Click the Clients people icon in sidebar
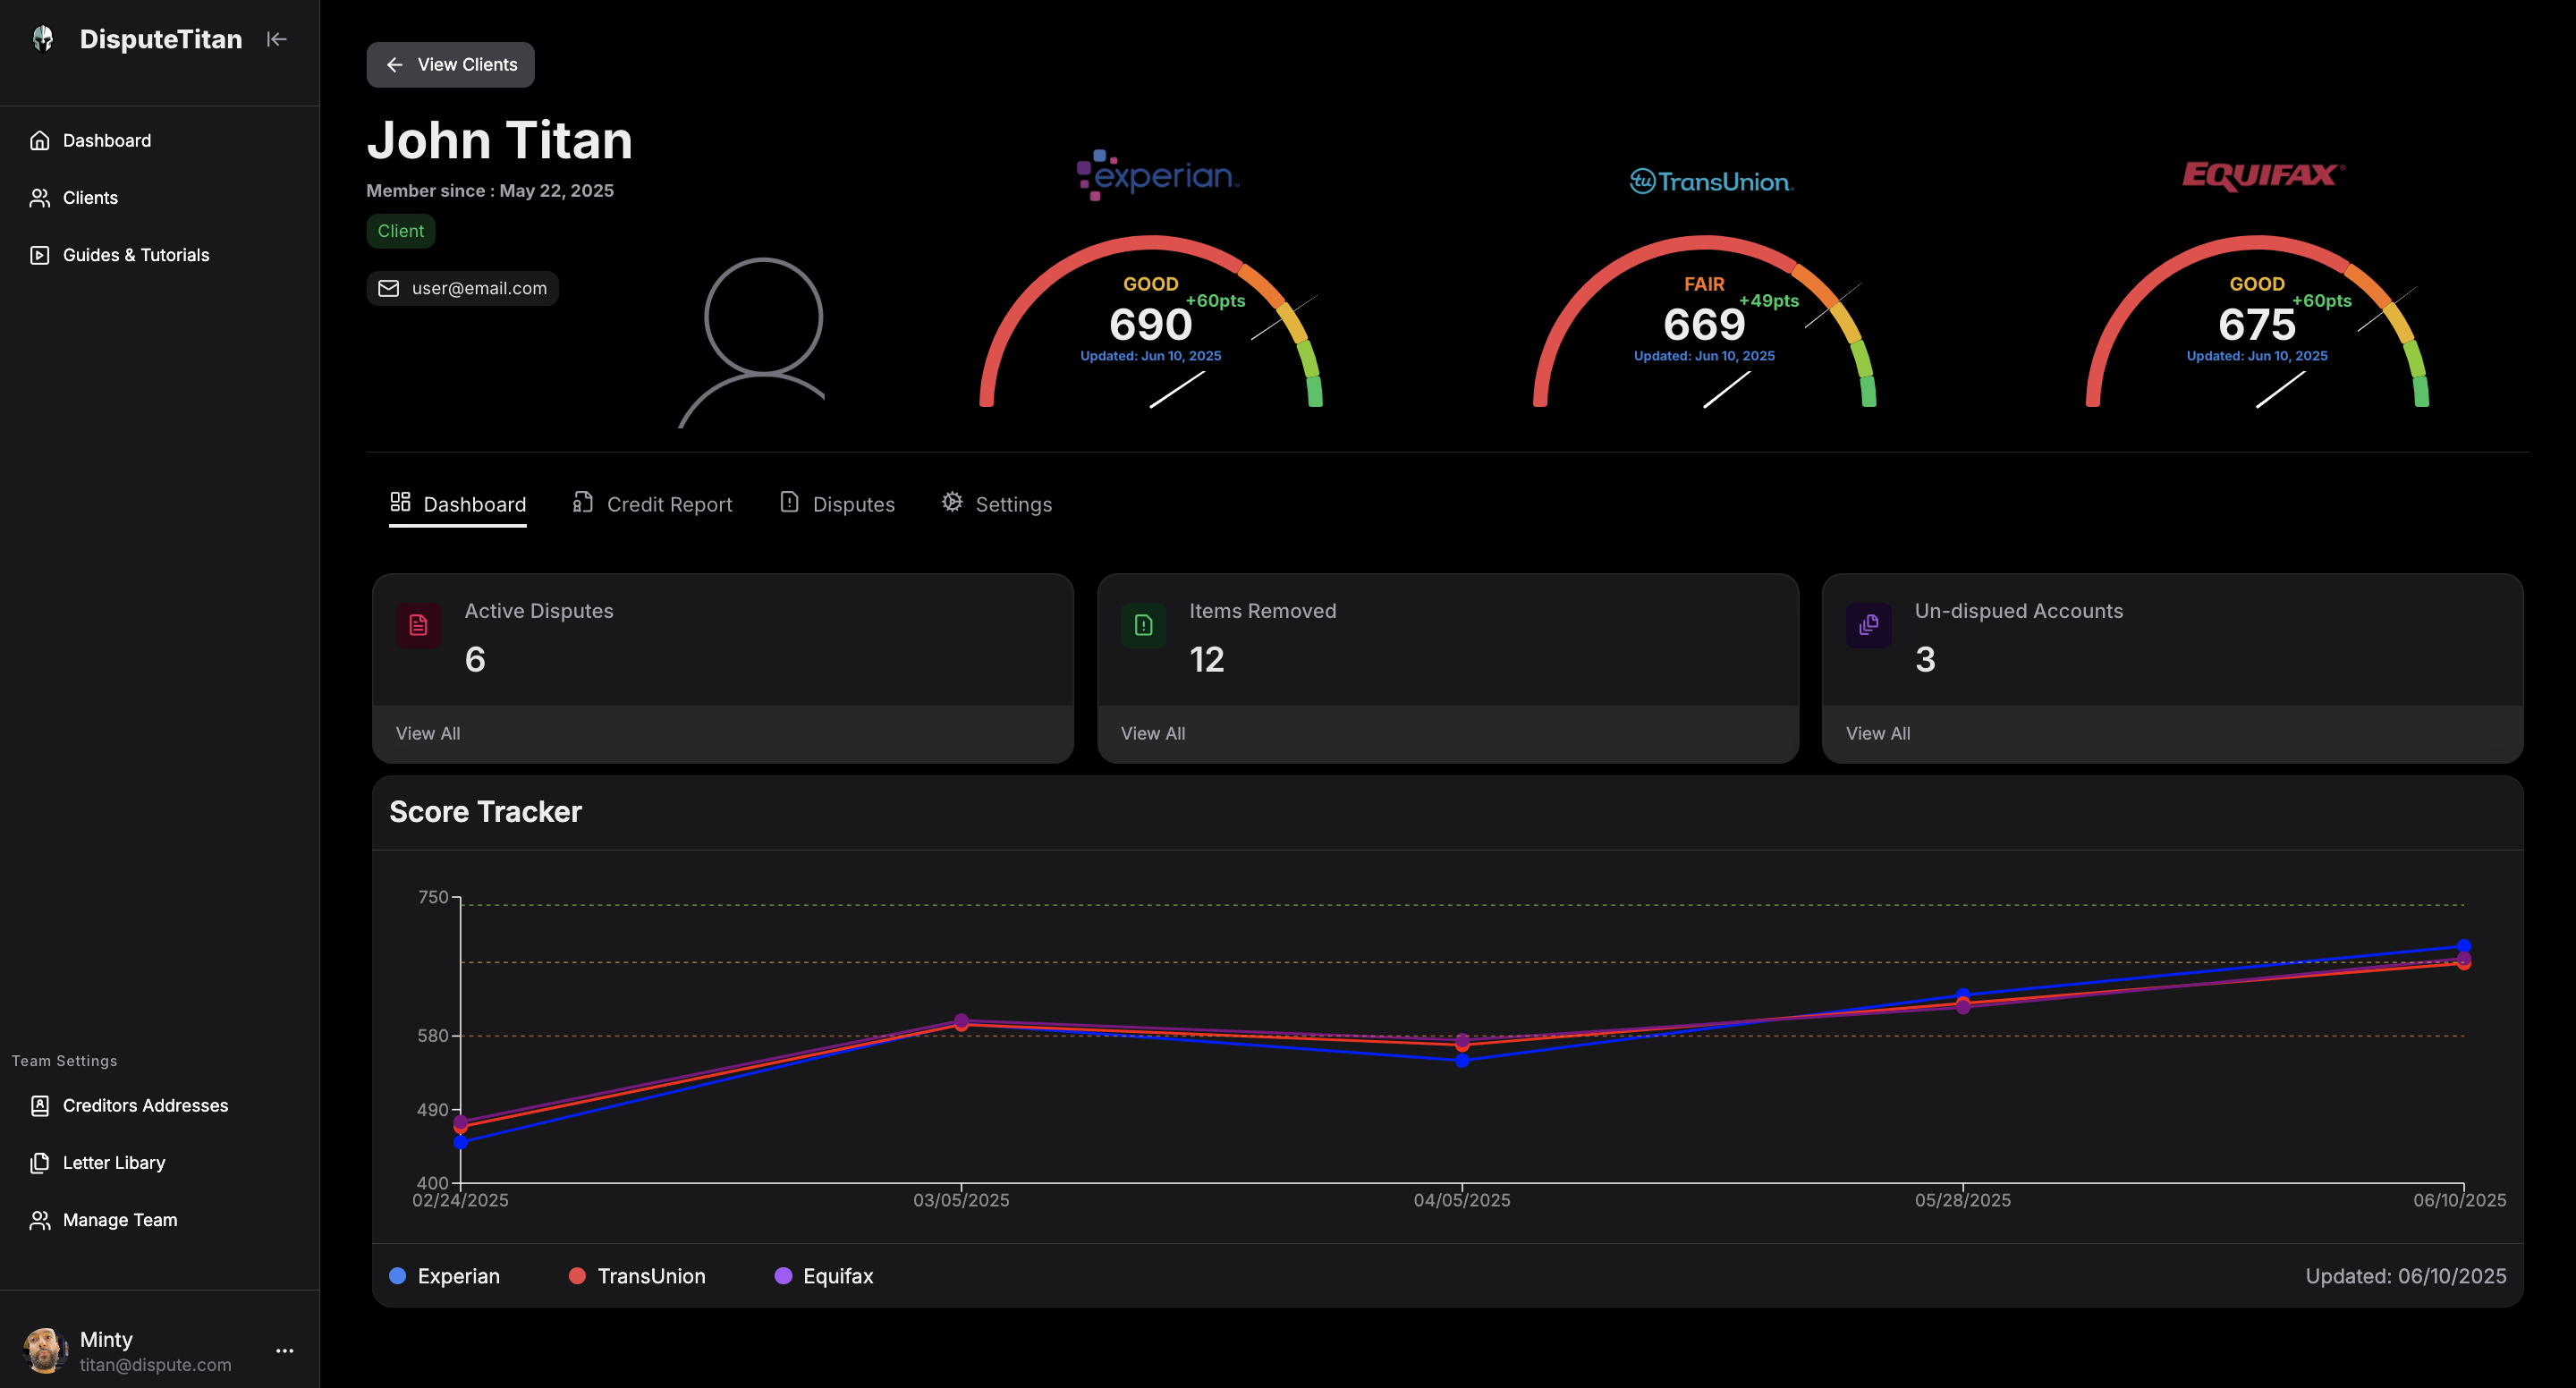The width and height of the screenshot is (2576, 1388). point(40,198)
